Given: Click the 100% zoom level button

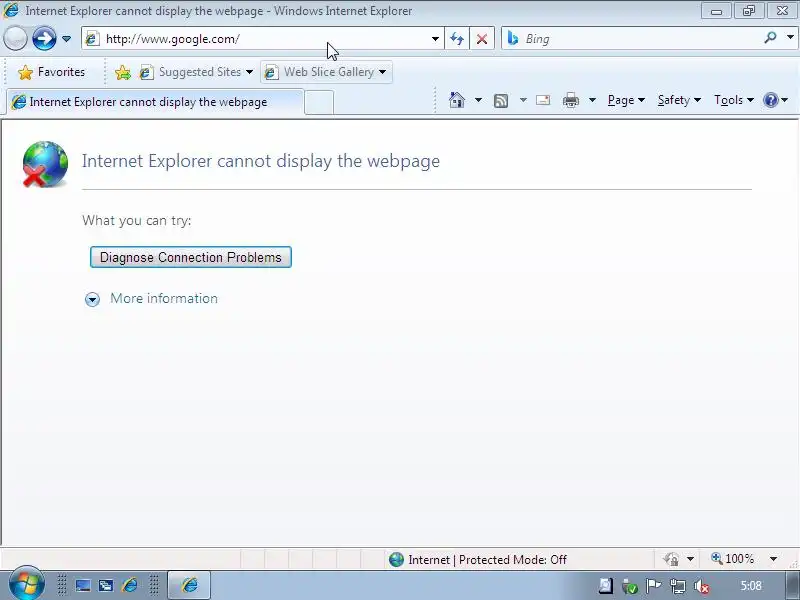Looking at the screenshot, I should (x=733, y=559).
